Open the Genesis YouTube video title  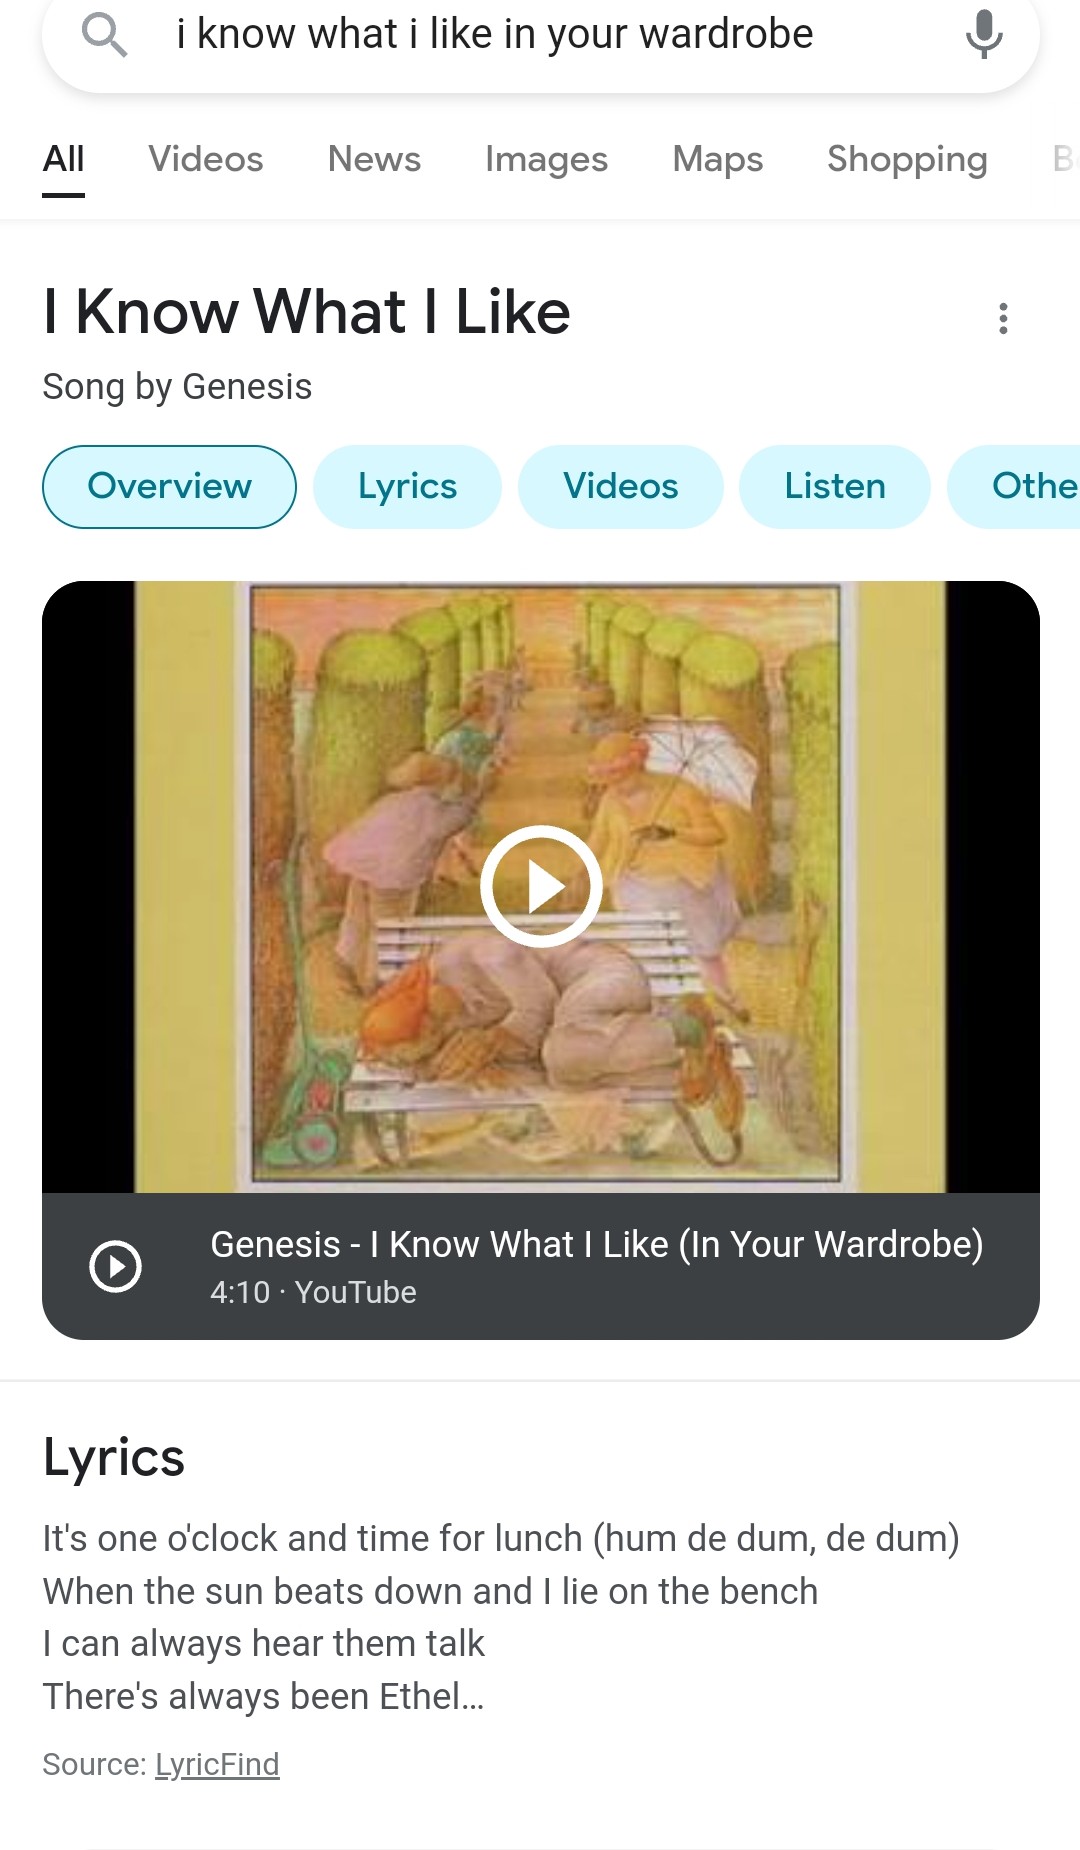(596, 1245)
